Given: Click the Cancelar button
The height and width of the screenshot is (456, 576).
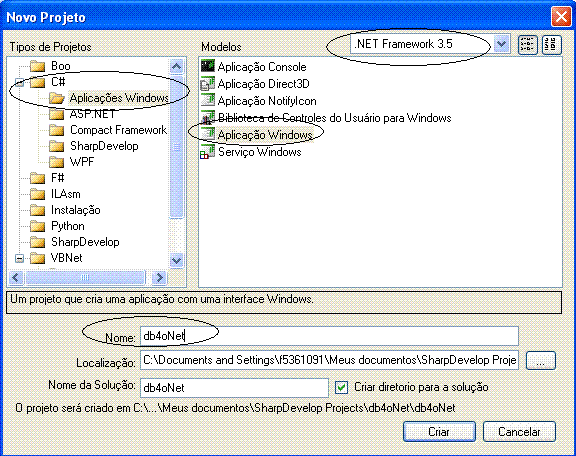Looking at the screenshot, I should pyautogui.click(x=519, y=431).
